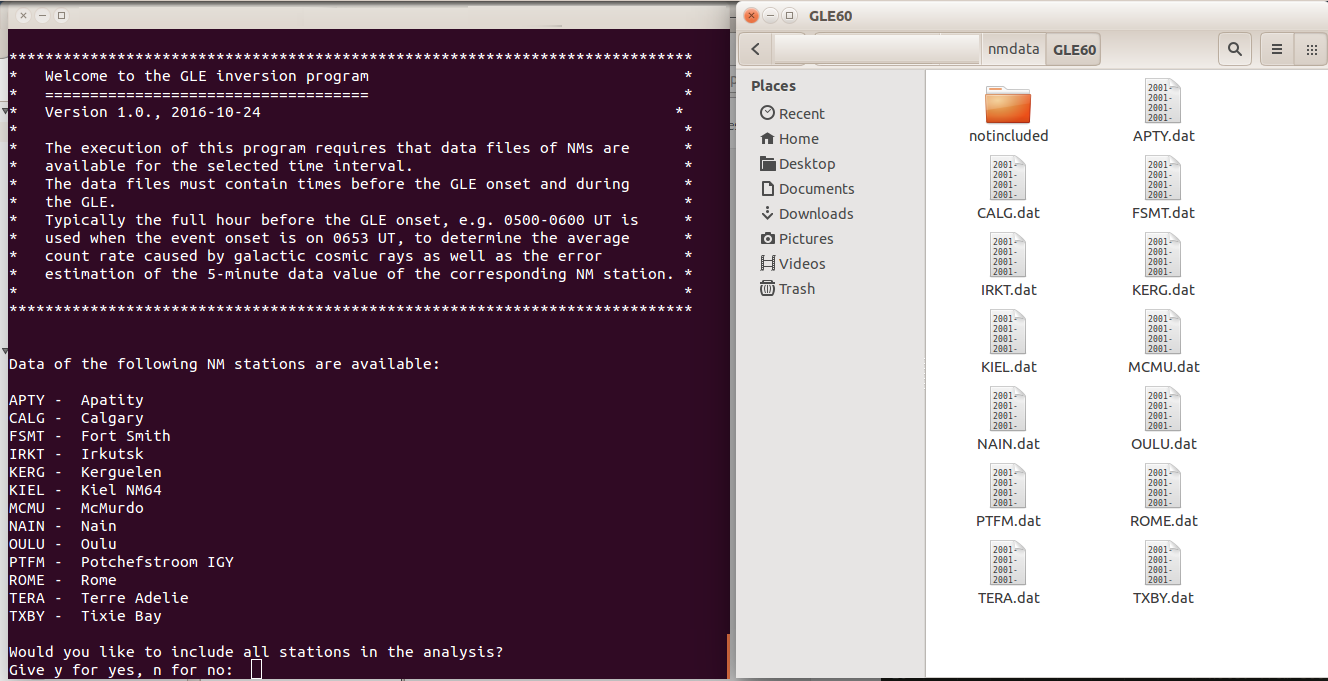Image resolution: width=1328 pixels, height=681 pixels.
Task: Click the blank path bar segment
Action: 876,49
